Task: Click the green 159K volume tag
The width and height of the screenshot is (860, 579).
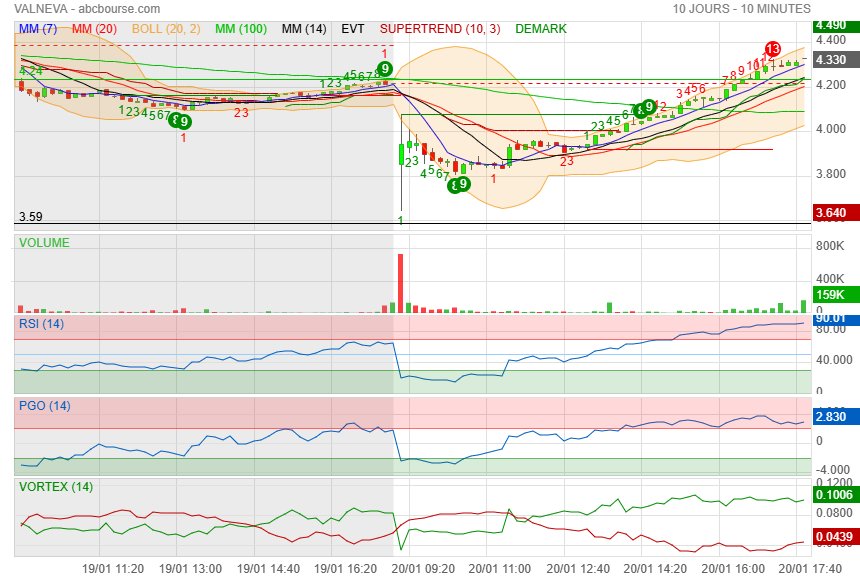Action: point(832,295)
